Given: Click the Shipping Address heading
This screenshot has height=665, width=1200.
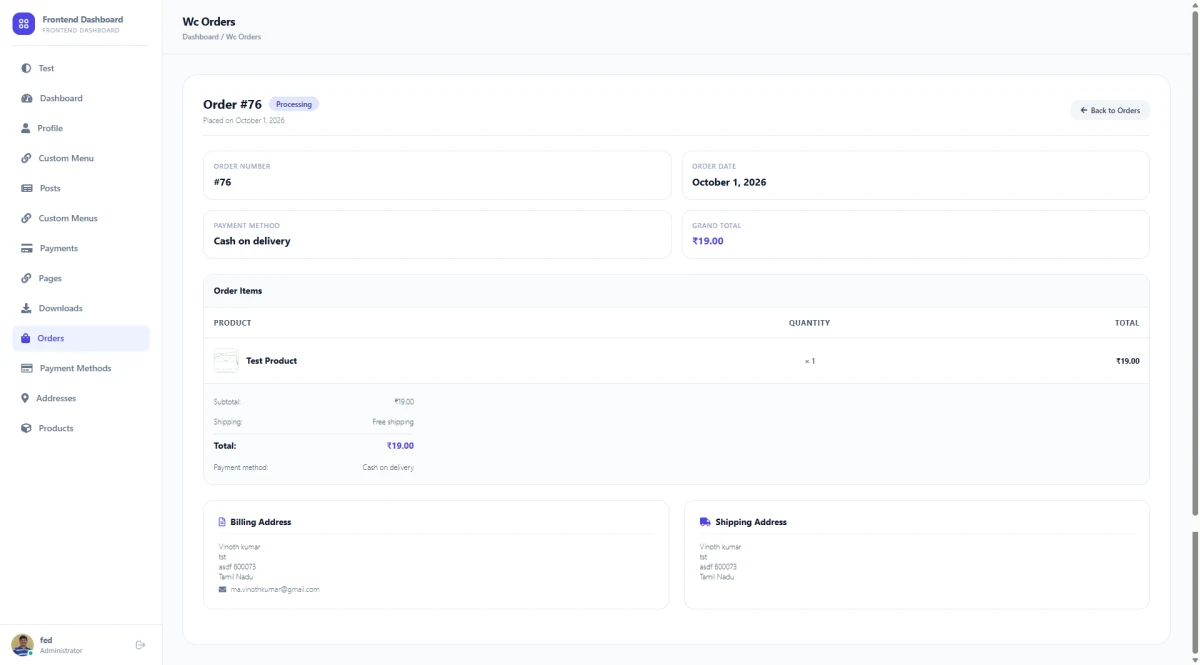Looking at the screenshot, I should (x=751, y=522).
